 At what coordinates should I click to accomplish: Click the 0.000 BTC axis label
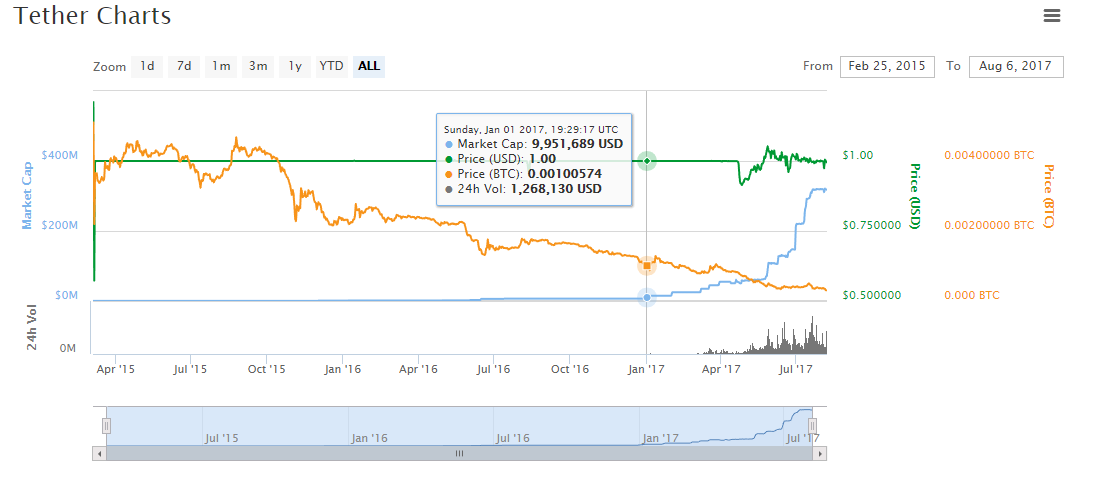click(x=972, y=295)
